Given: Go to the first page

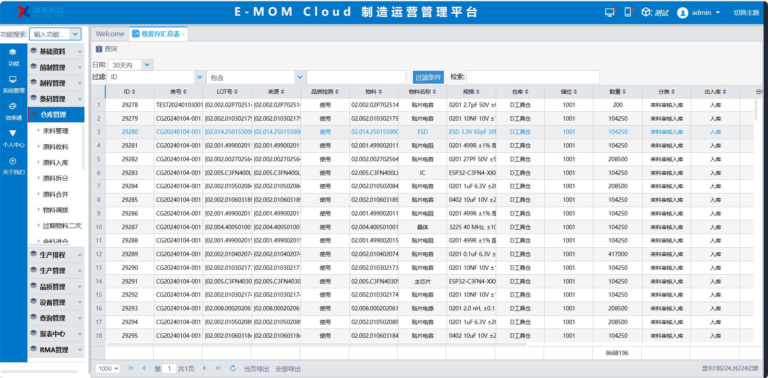Looking at the screenshot, I should [x=130, y=368].
